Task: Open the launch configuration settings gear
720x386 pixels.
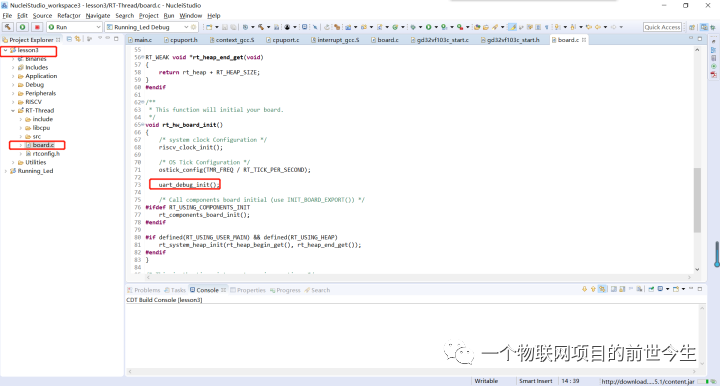Action: [193, 27]
